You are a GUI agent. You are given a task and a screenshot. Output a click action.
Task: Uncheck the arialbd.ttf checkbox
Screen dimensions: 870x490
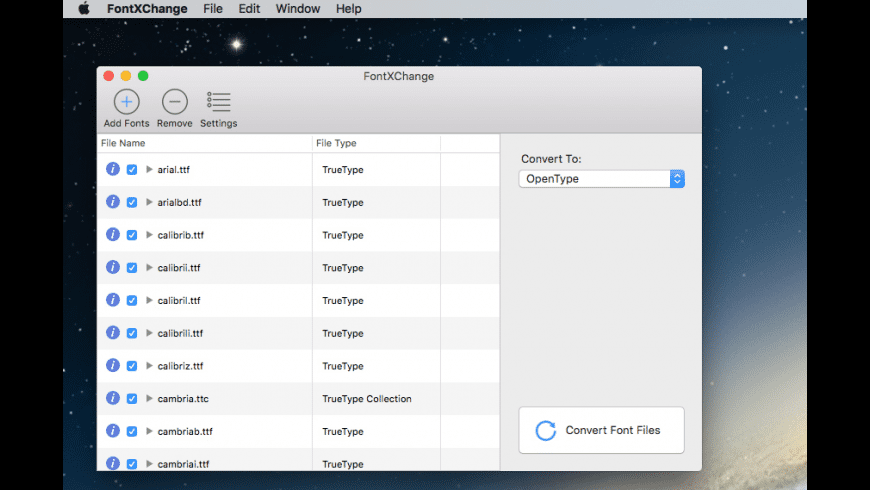click(132, 202)
